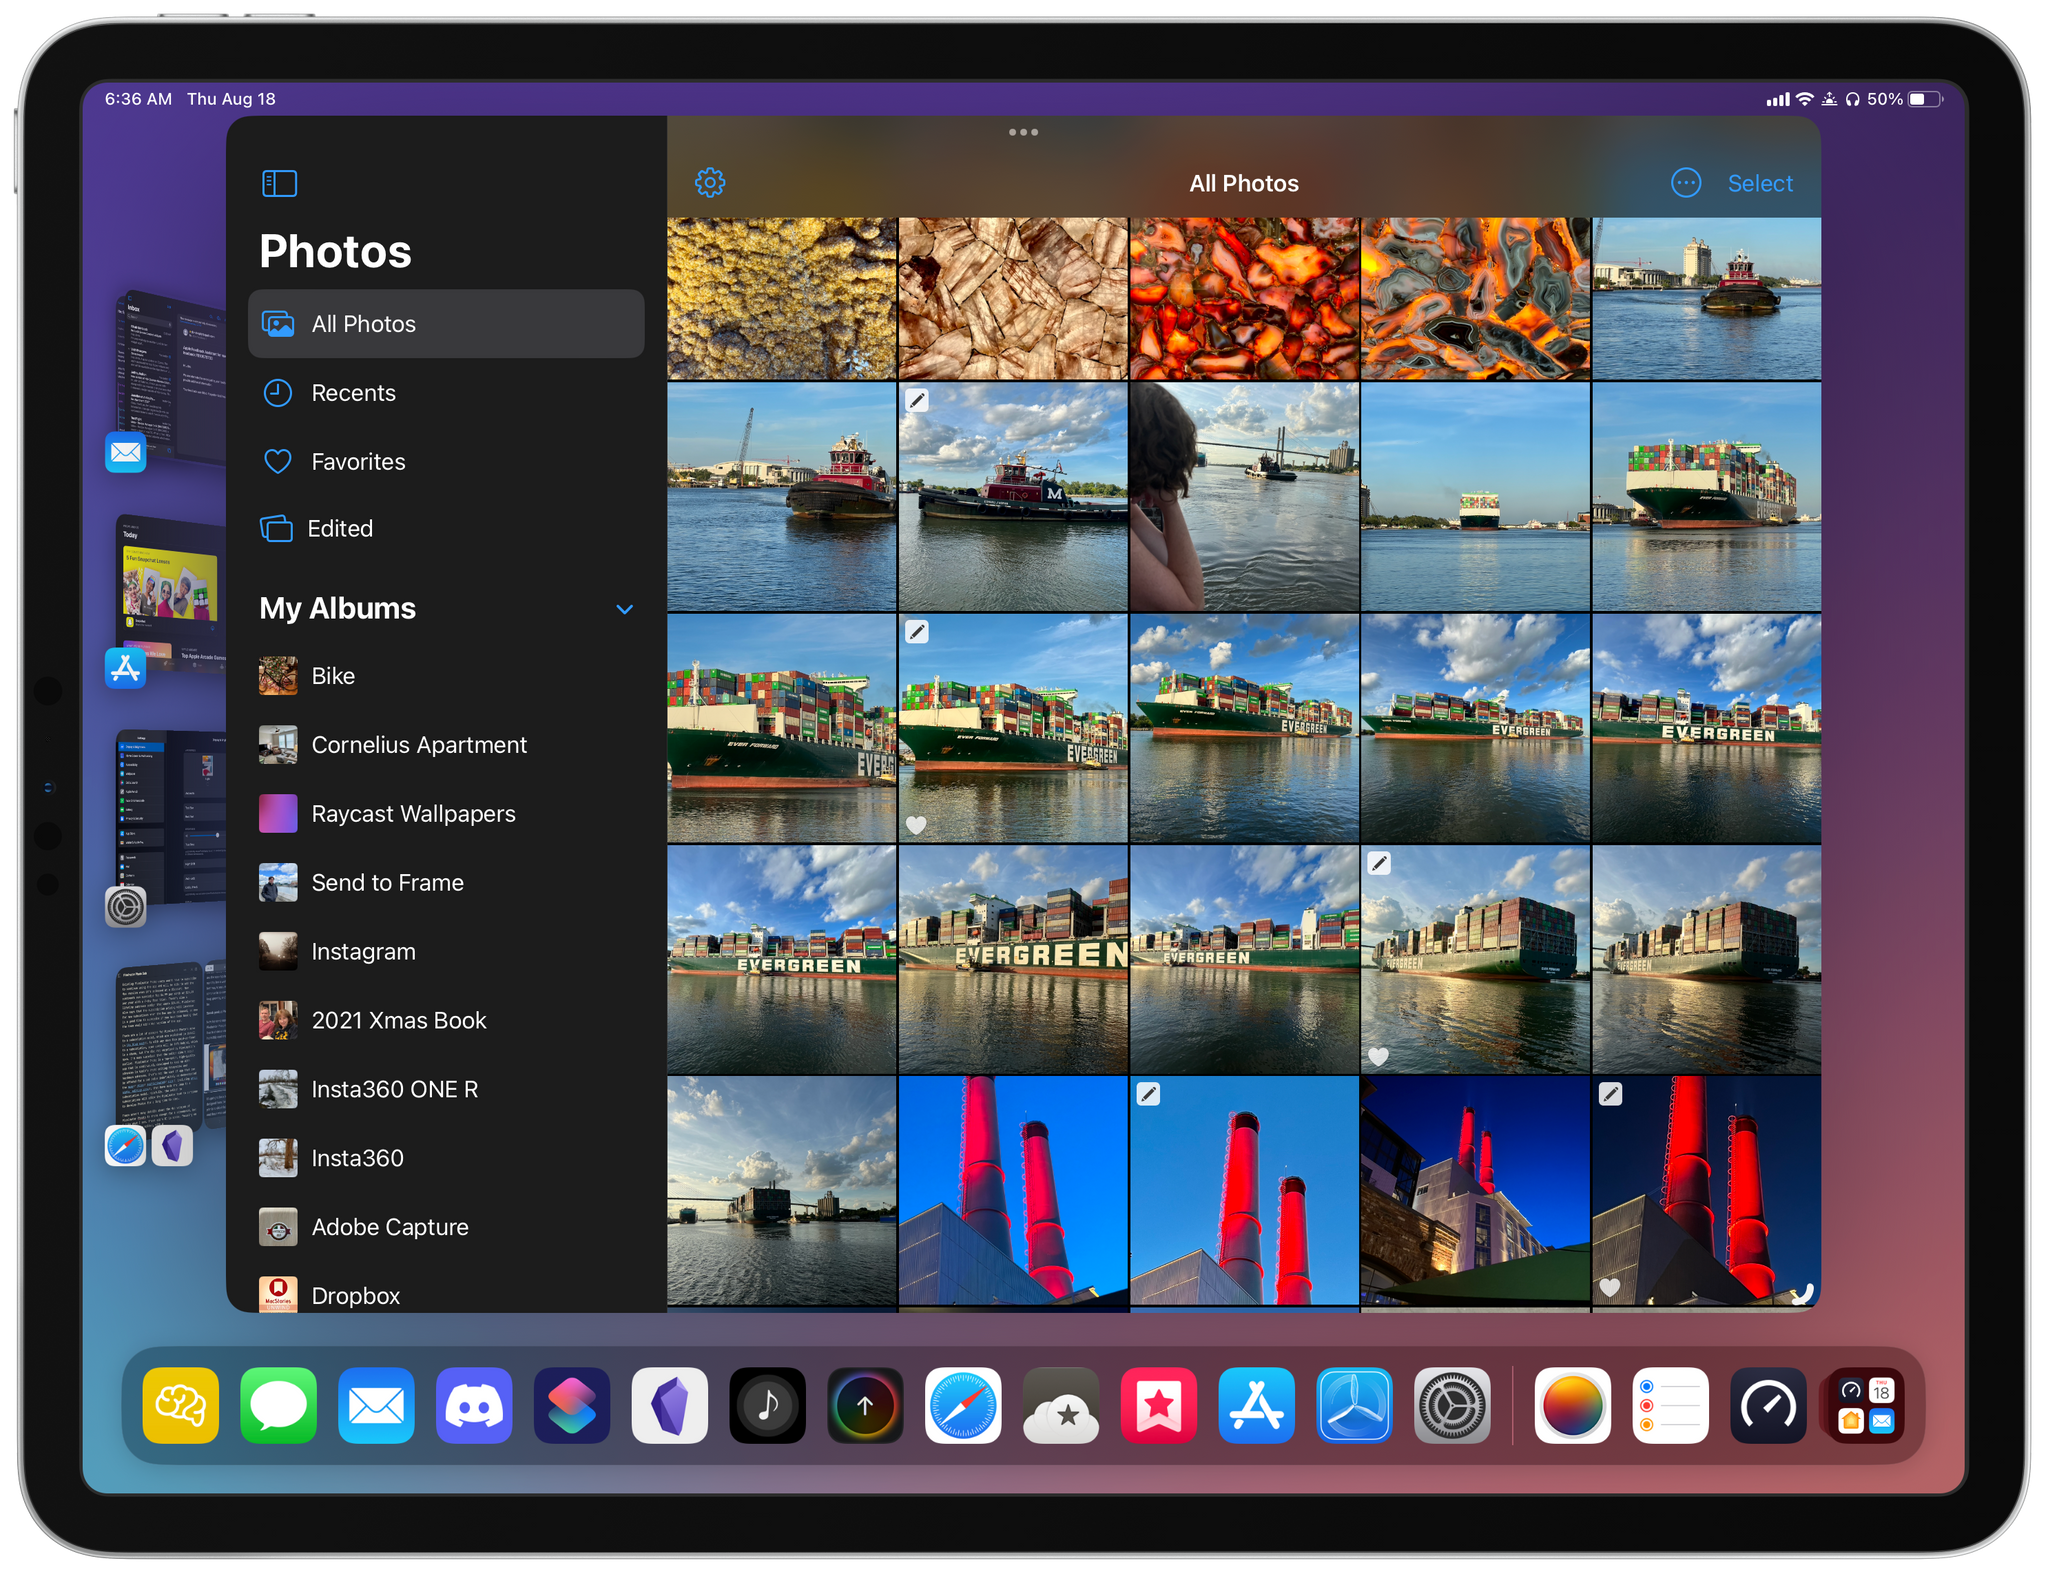Select the Favorites heart icon
This screenshot has height=1576, width=2048.
point(276,460)
